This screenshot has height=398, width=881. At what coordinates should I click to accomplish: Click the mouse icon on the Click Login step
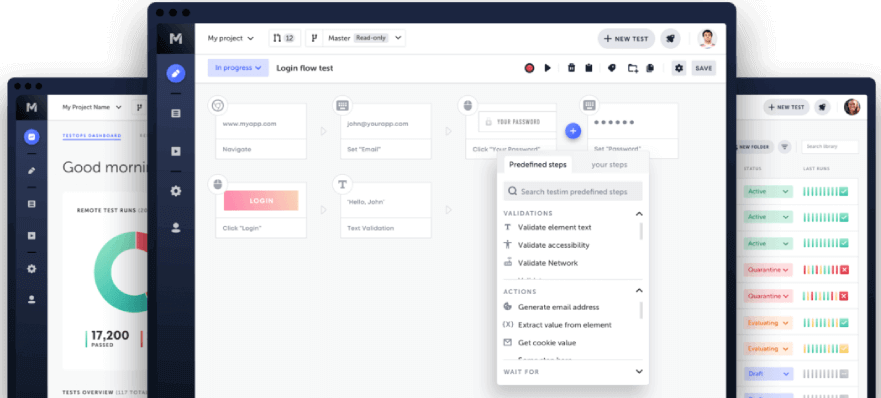[217, 184]
